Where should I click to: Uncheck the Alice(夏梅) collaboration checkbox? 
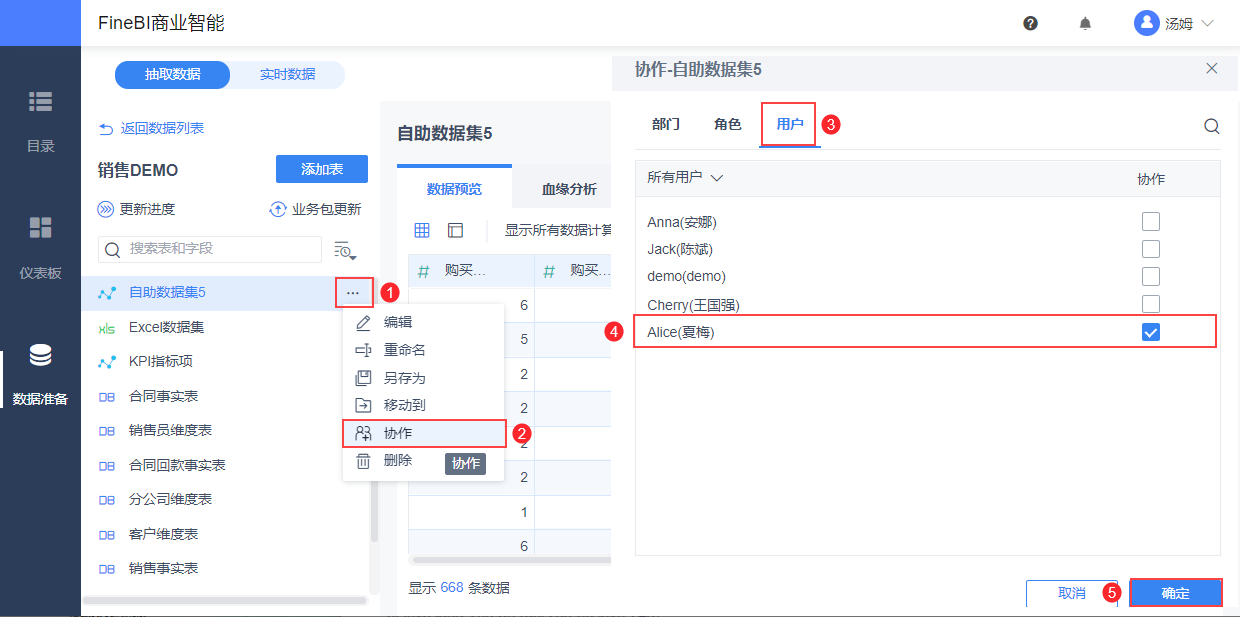(x=1151, y=332)
